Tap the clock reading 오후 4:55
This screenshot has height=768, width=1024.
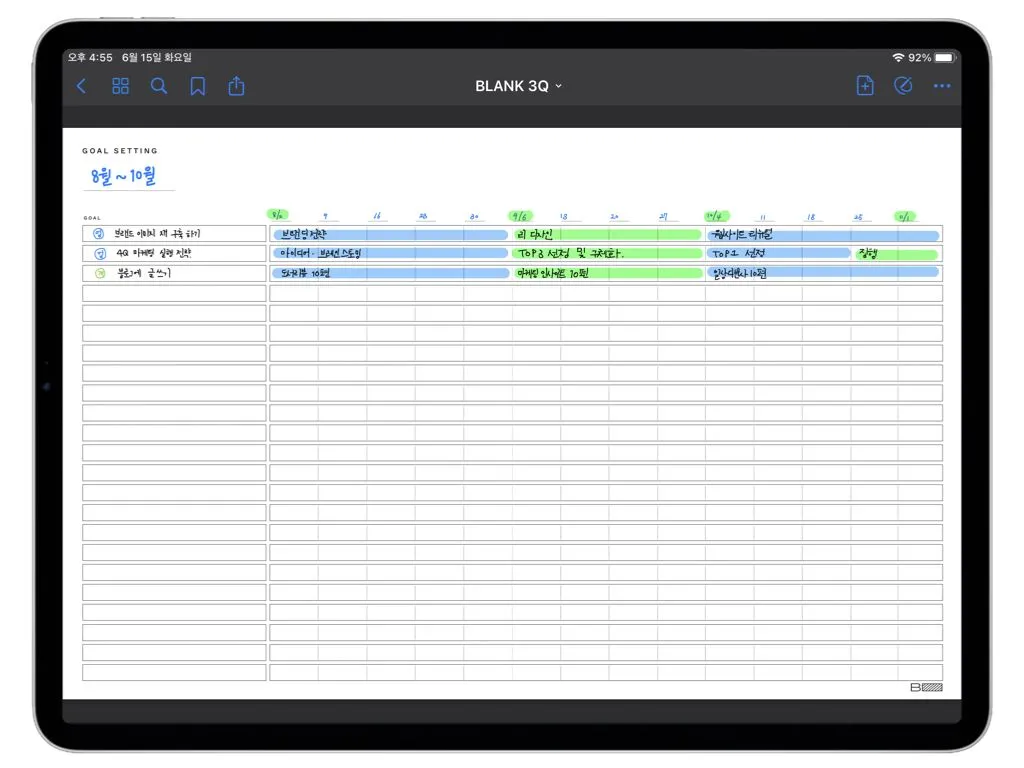[x=90, y=57]
